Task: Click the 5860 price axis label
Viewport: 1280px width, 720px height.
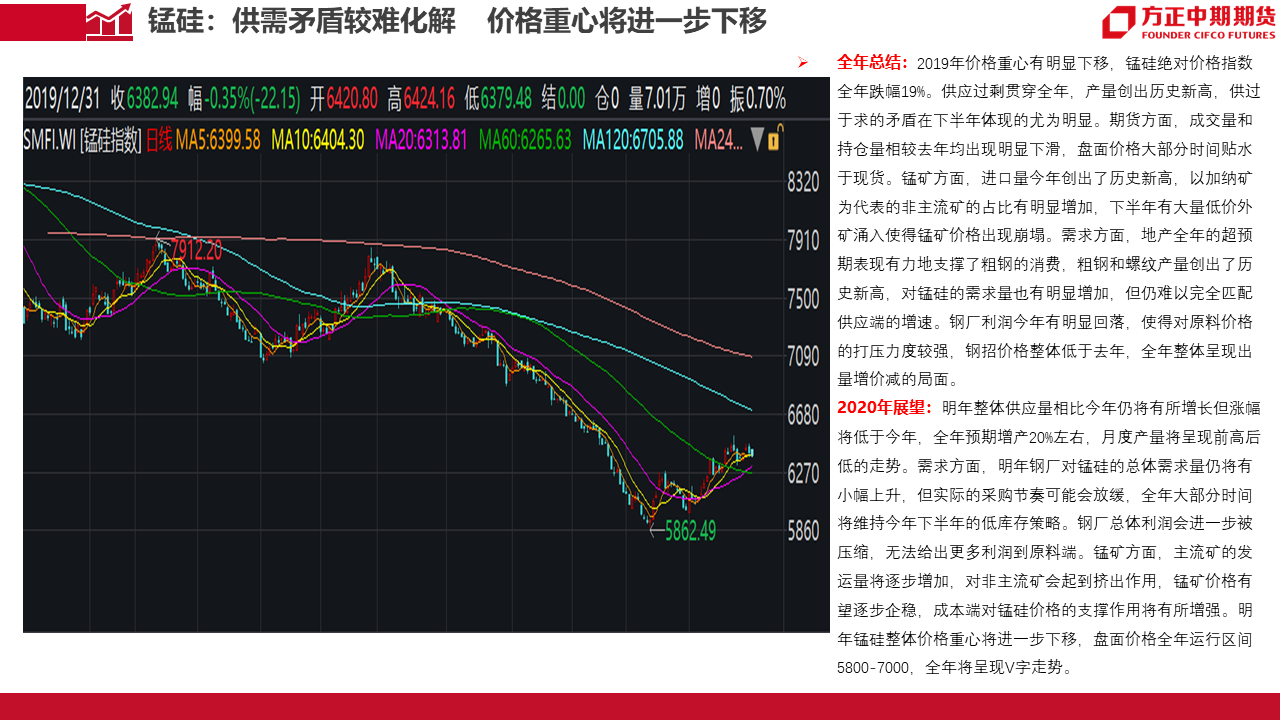Action: coord(804,530)
